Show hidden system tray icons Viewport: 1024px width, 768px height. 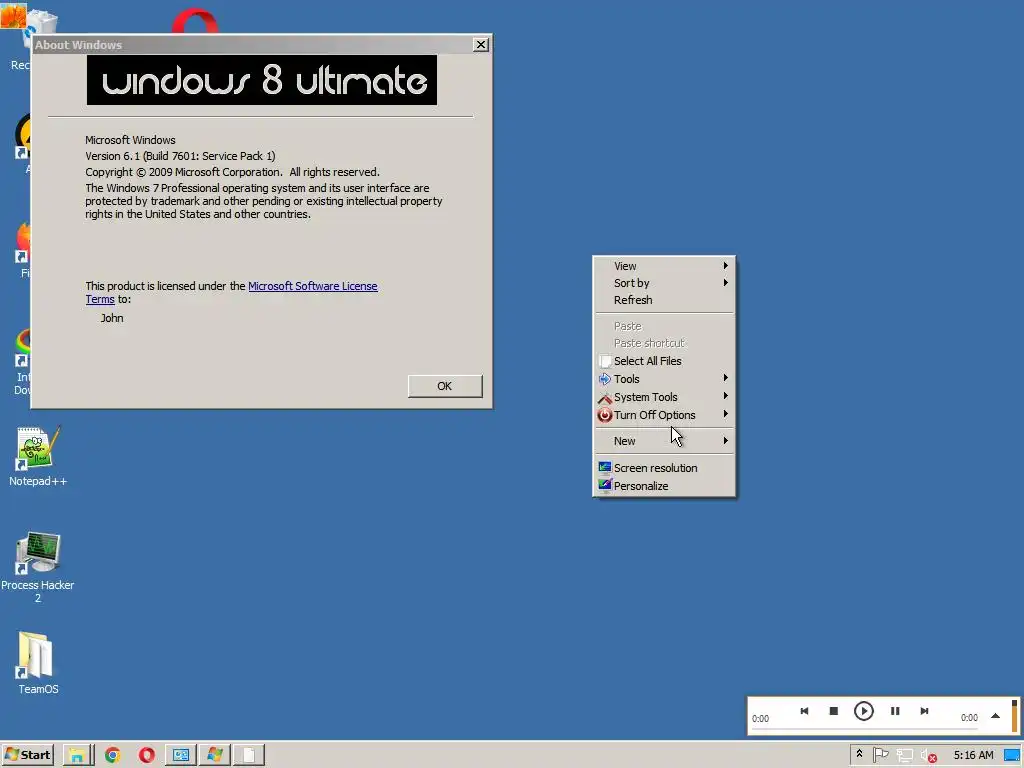(859, 754)
